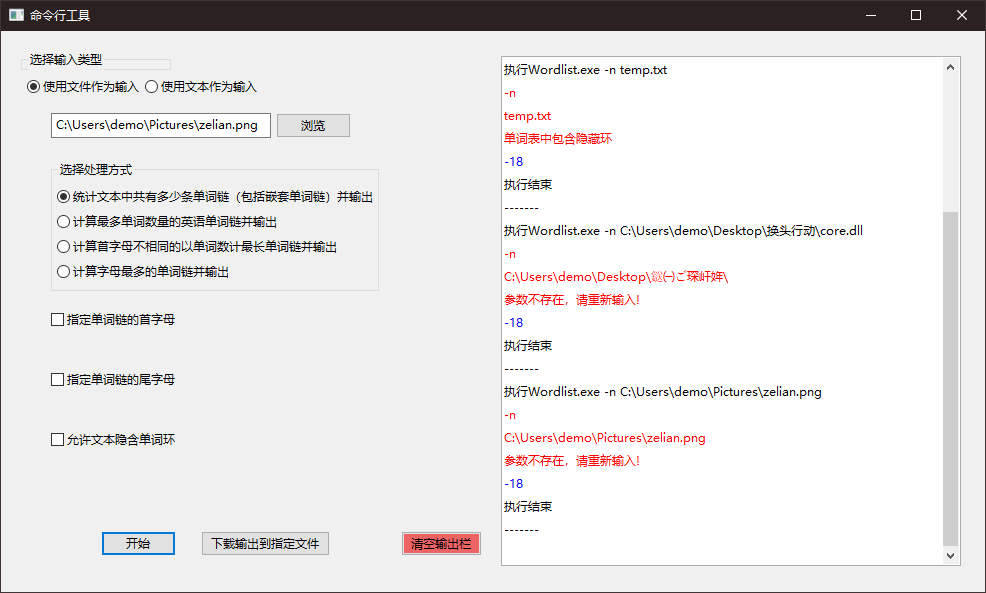
Task: Choose 计算最多单词数量的英语单词链并输出 option
Action: tap(61, 221)
